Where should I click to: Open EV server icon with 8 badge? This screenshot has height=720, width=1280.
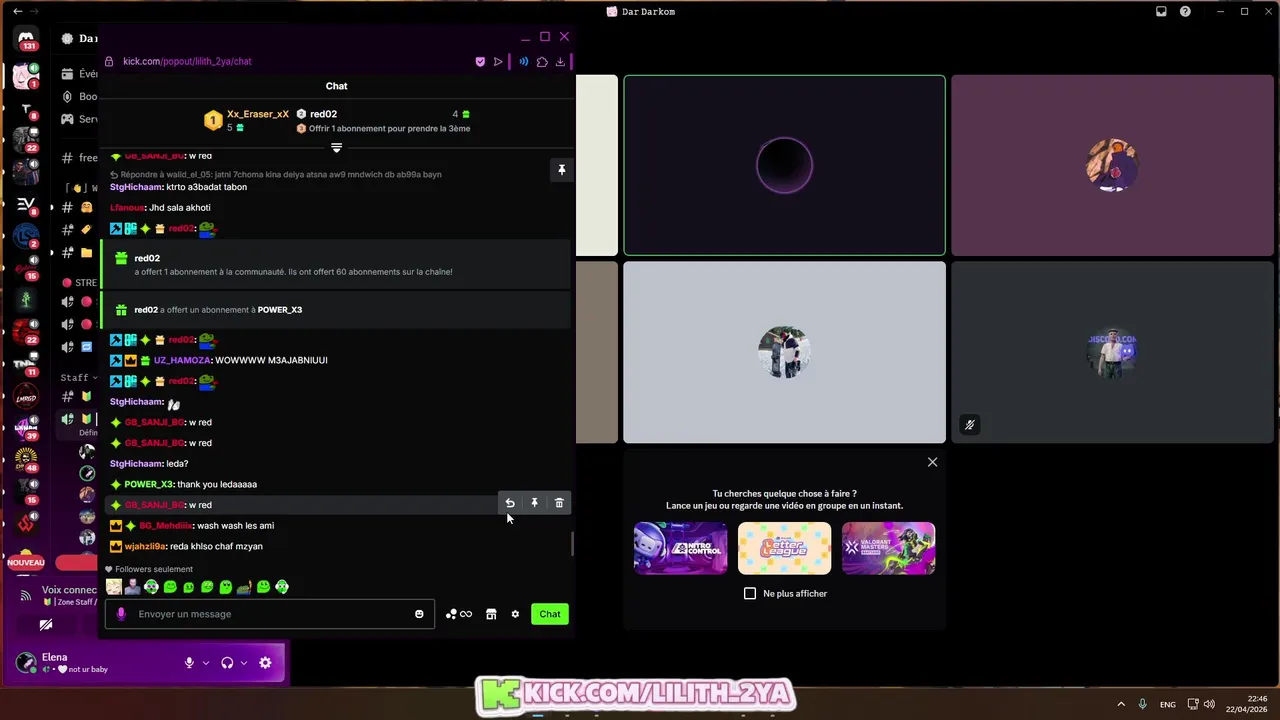click(x=26, y=204)
